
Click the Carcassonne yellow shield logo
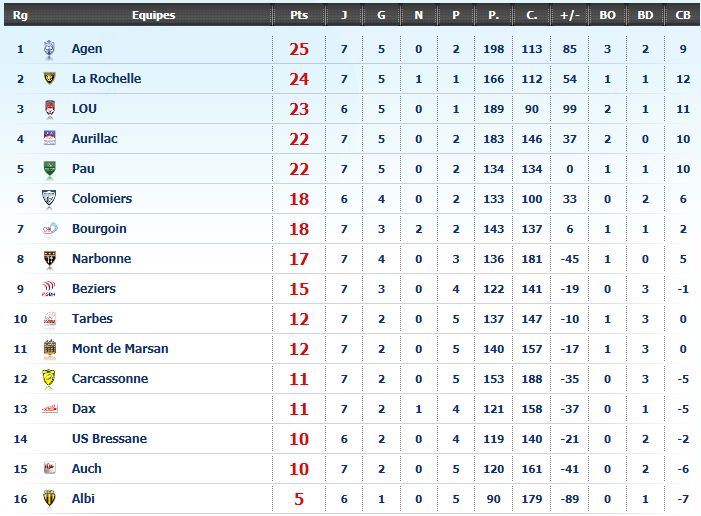point(50,379)
